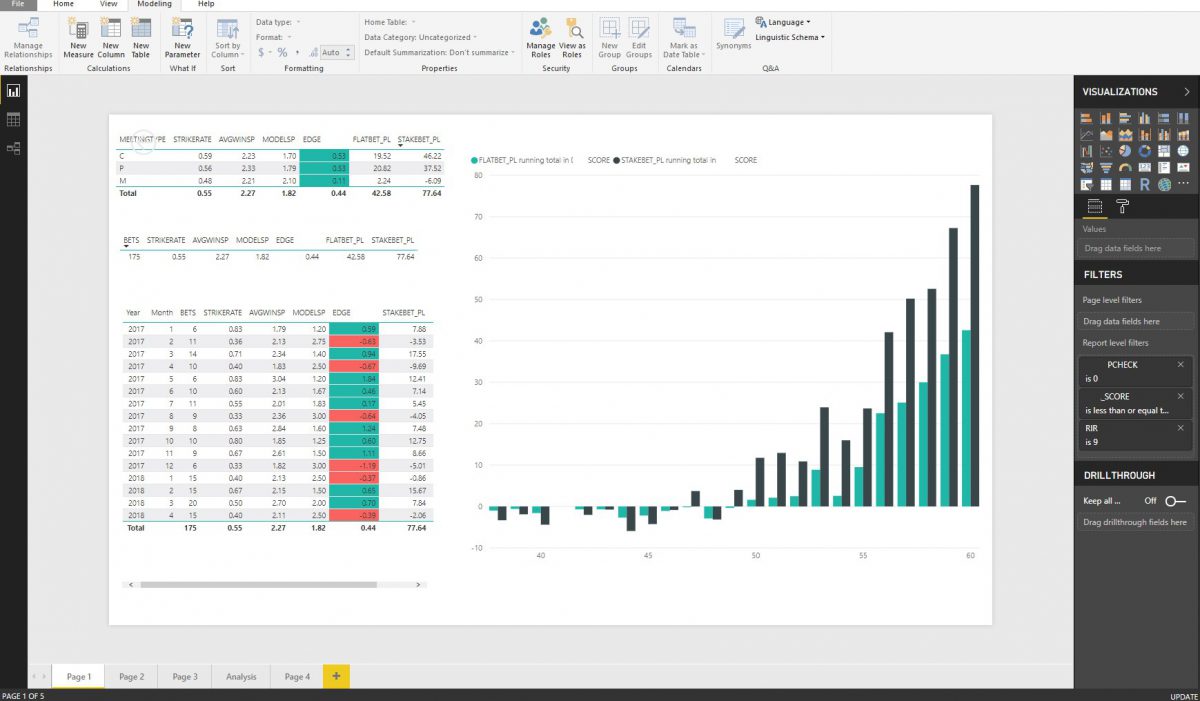The image size is (1200, 701).
Task: Select the ArcGIS map visual icon
Action: tap(1164, 184)
